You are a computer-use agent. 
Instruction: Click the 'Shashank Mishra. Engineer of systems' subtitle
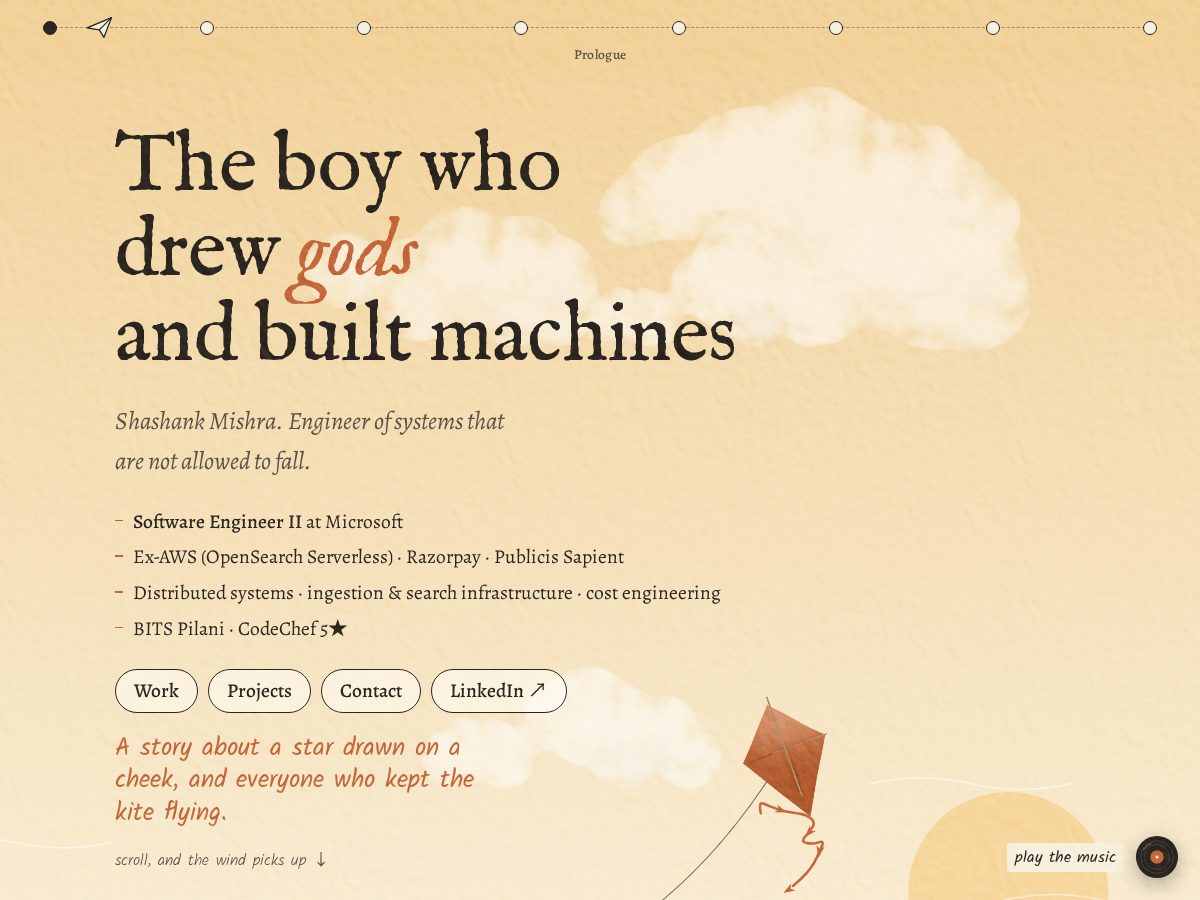(x=310, y=441)
